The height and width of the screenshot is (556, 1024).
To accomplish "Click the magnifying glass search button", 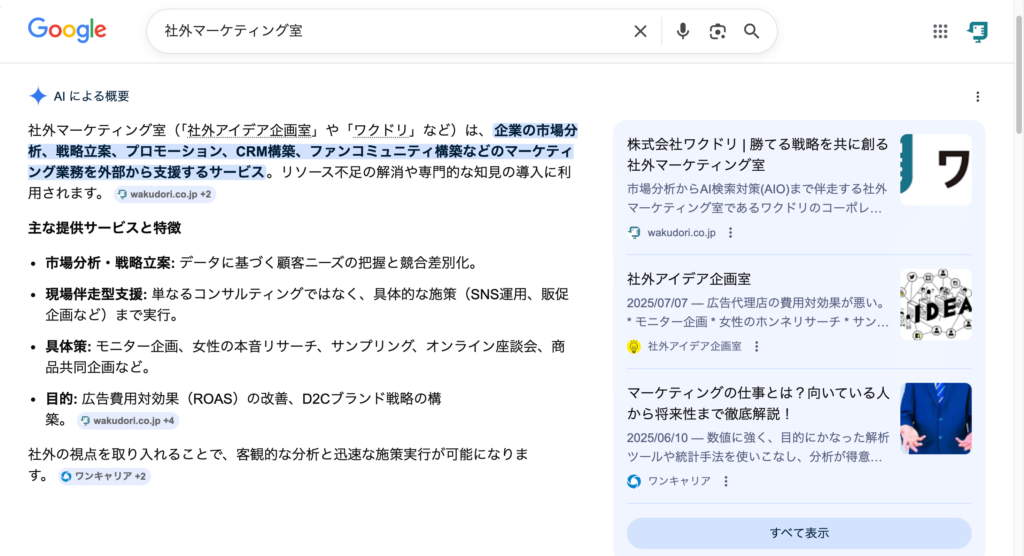I will (752, 31).
